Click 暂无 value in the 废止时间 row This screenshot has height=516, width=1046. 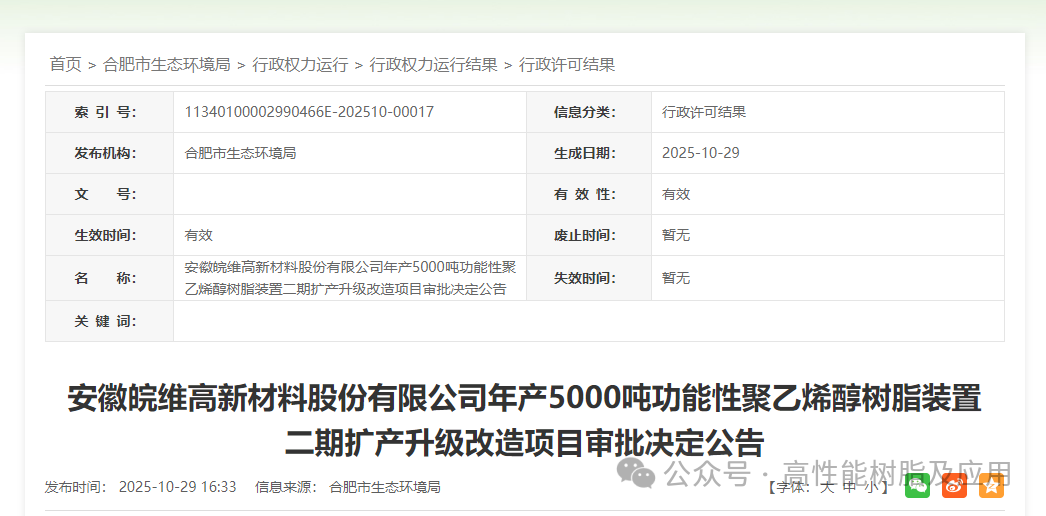(x=676, y=235)
